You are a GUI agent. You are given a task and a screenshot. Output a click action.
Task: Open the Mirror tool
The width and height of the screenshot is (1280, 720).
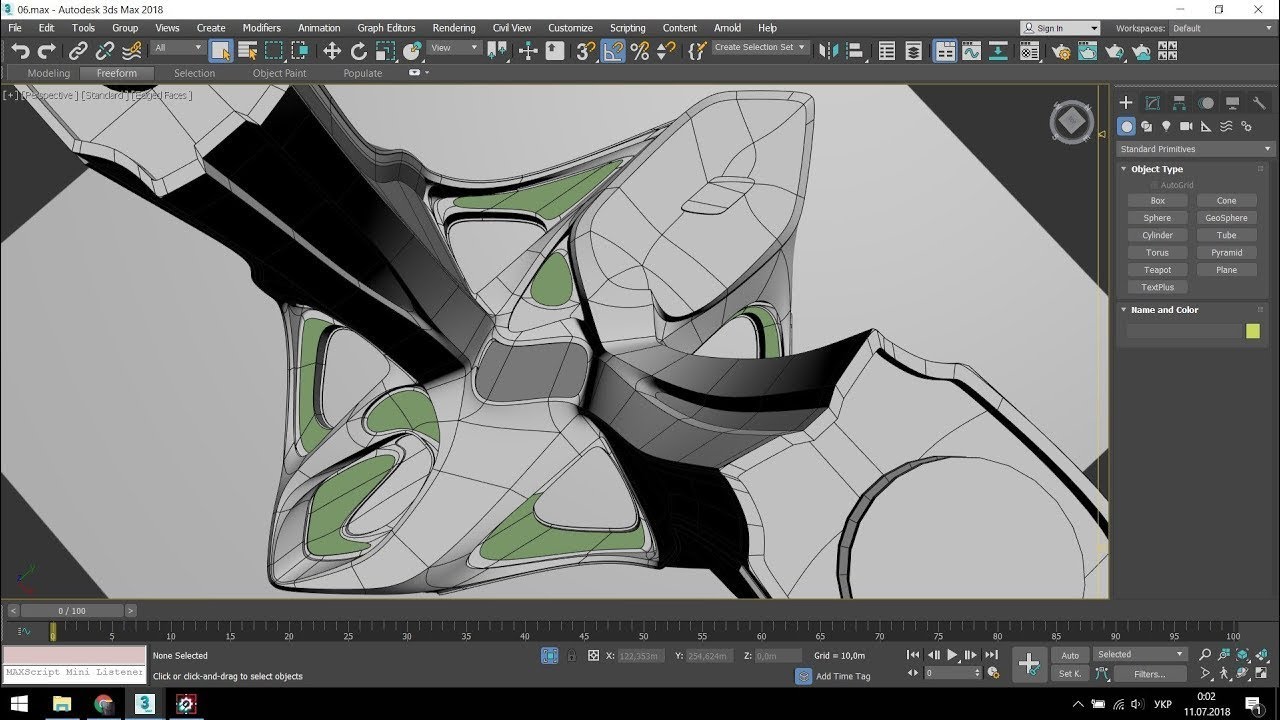tap(829, 51)
